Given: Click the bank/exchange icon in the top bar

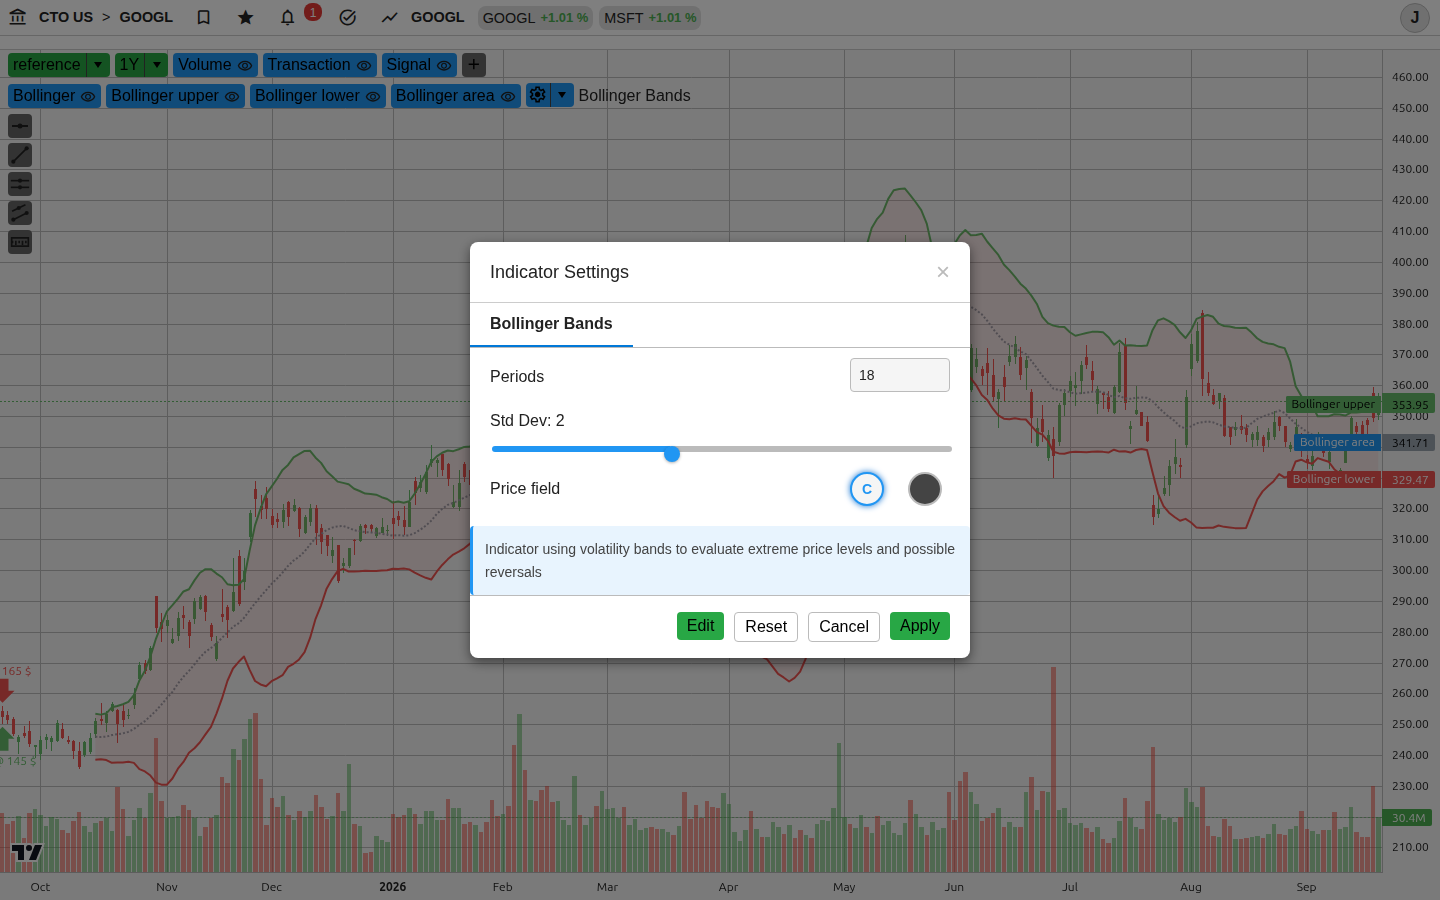Looking at the screenshot, I should point(18,17).
